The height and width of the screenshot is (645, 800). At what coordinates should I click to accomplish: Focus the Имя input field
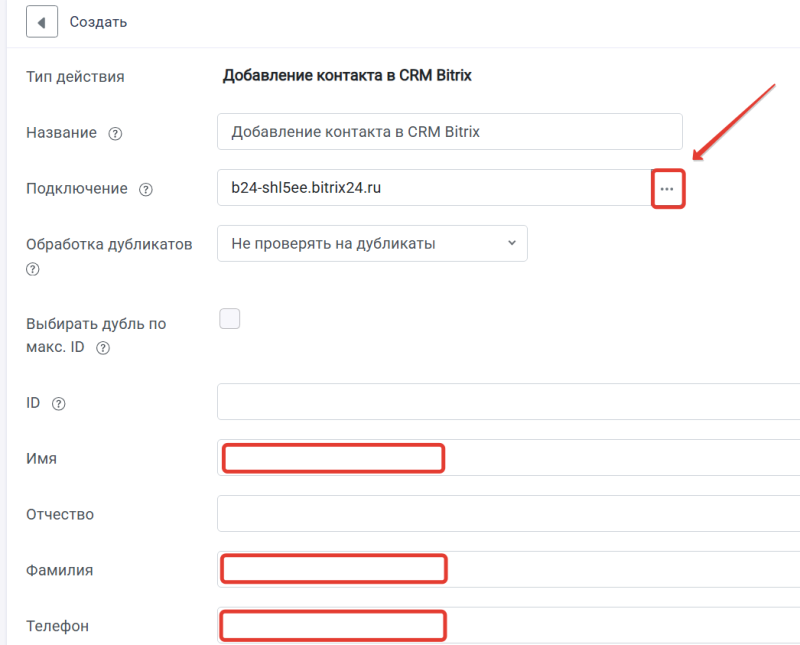[x=509, y=458]
